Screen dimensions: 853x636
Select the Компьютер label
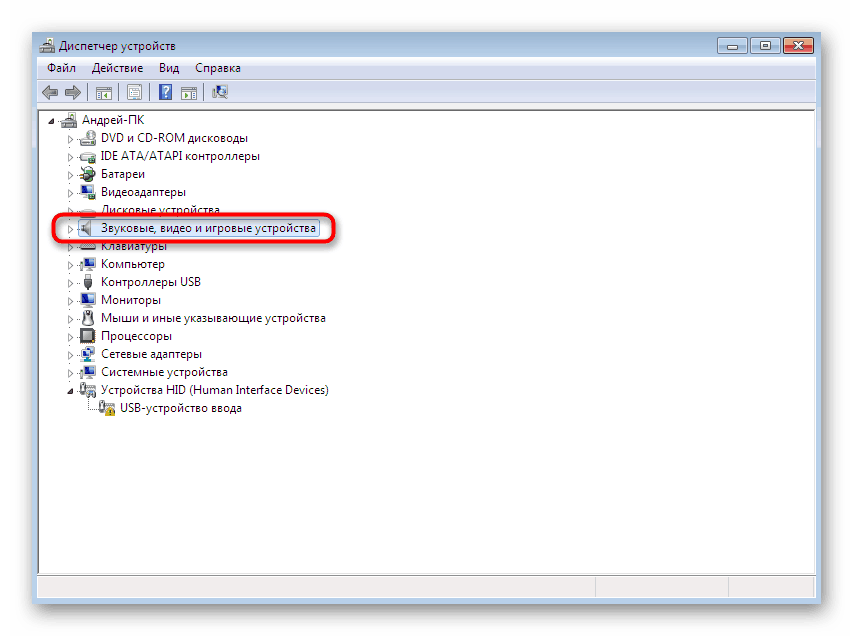[133, 264]
